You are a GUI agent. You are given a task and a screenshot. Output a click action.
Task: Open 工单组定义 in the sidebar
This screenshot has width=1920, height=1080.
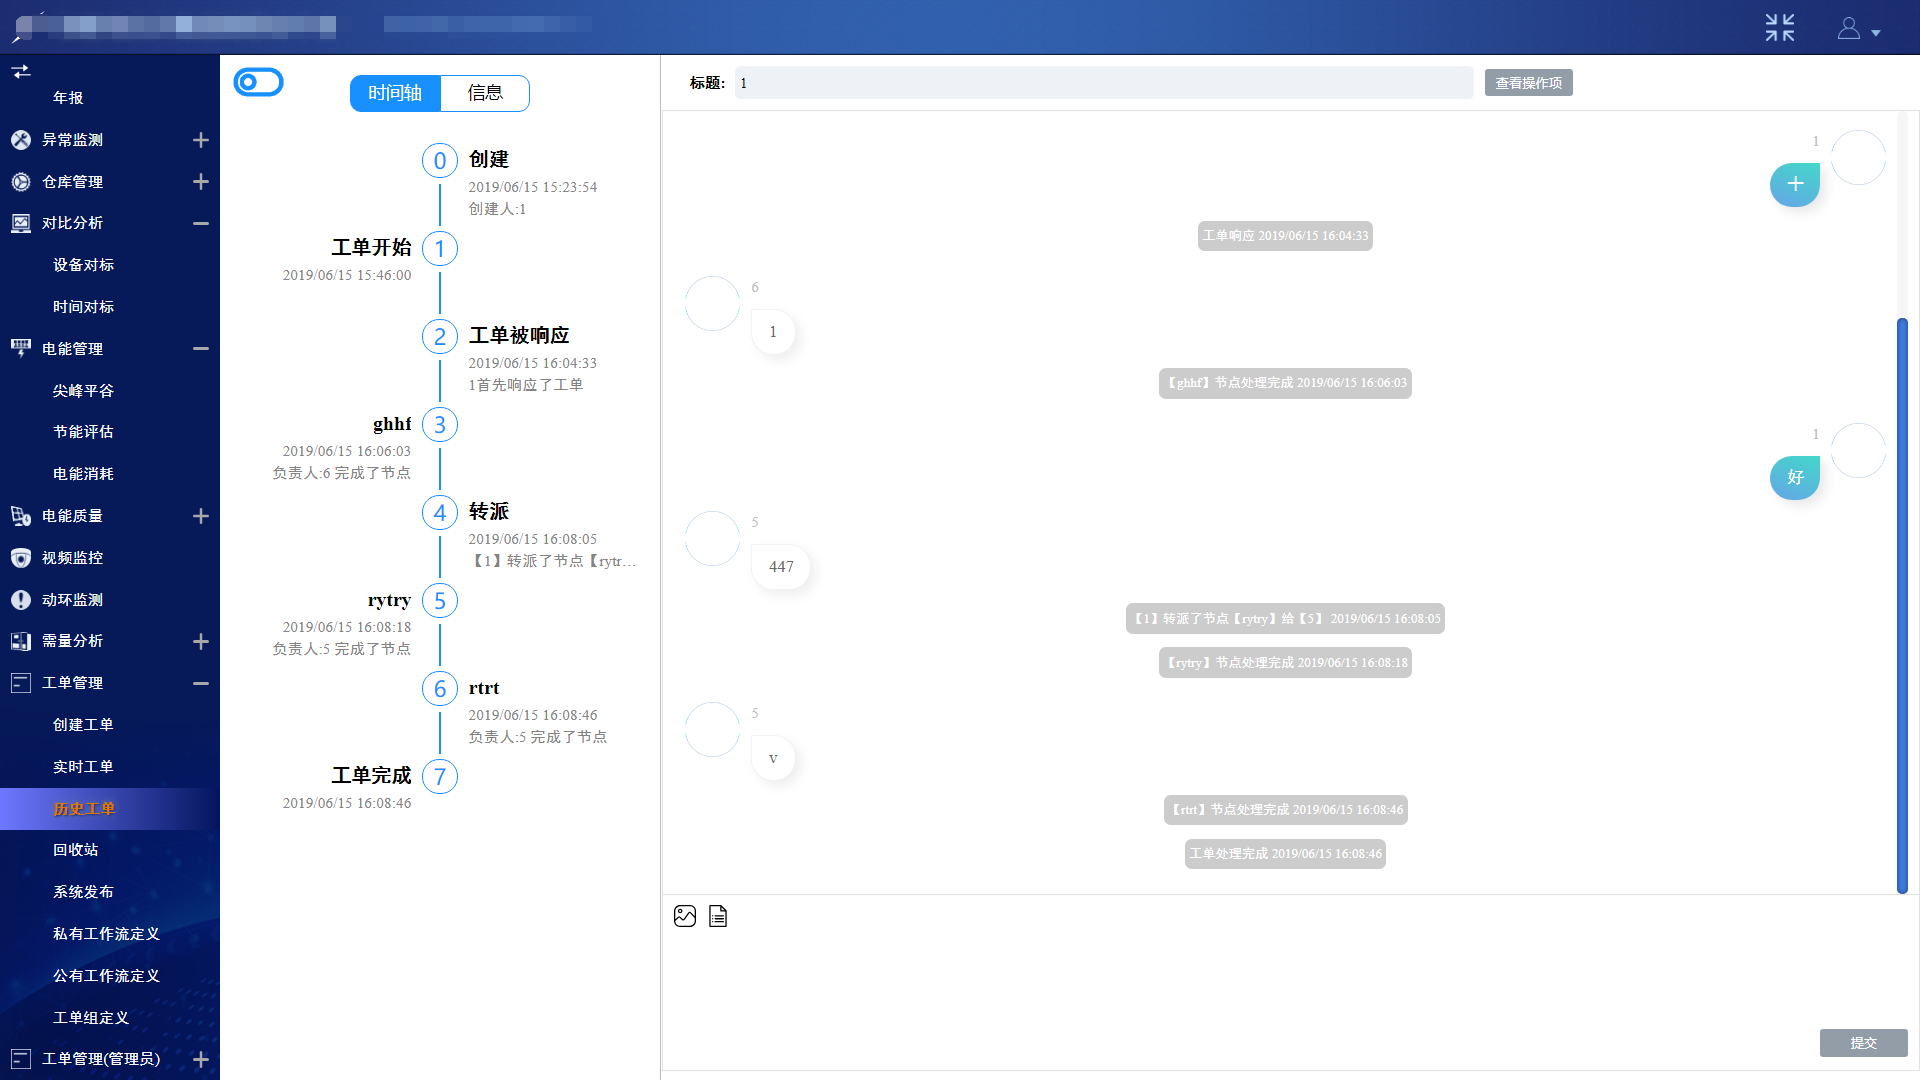[x=91, y=1018]
